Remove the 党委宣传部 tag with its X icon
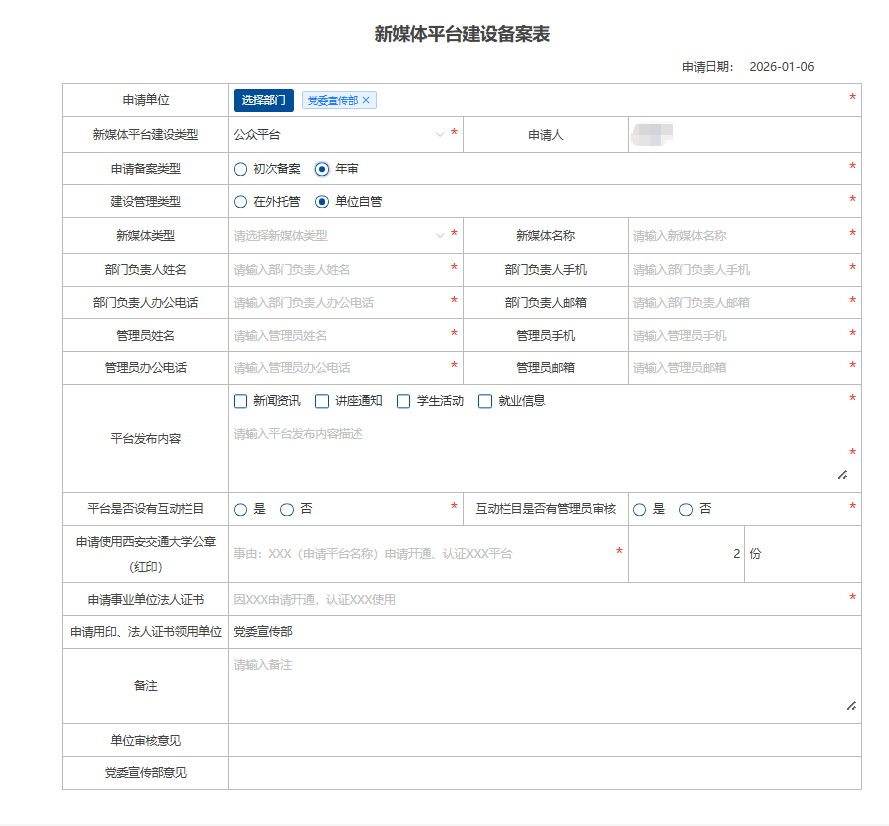Viewport: 889px width, 826px height. [366, 100]
